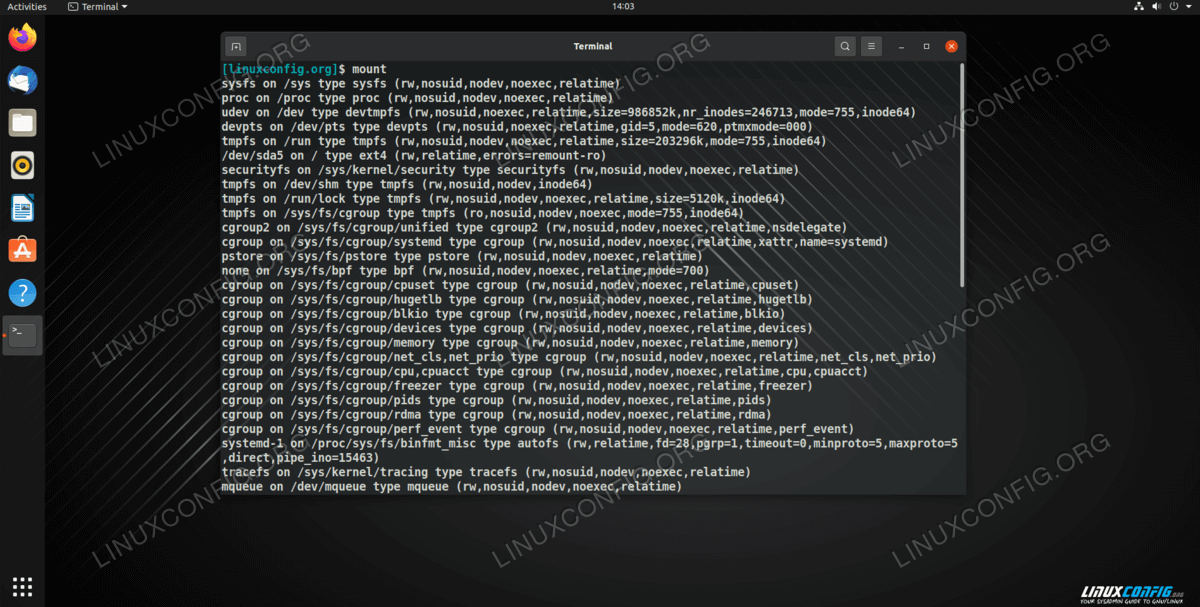The height and width of the screenshot is (607, 1200).
Task: Open LibreOffice Writer from dock
Action: 22,208
